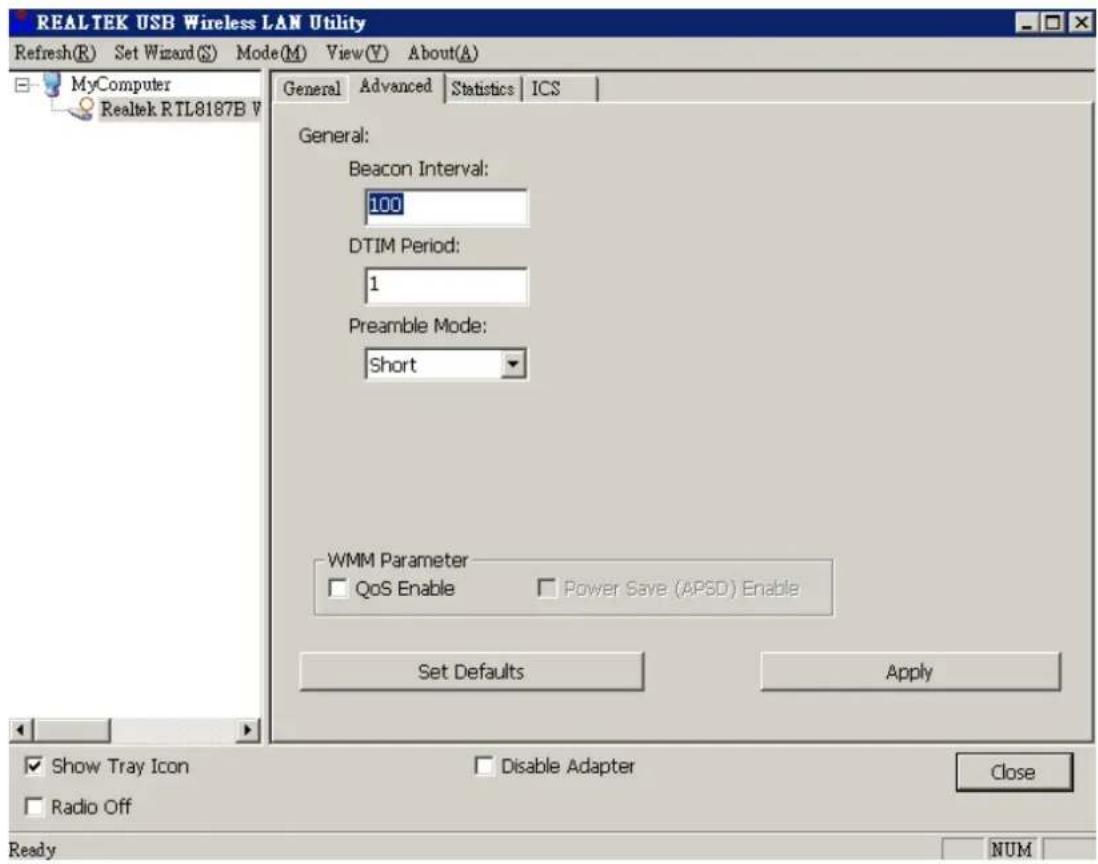Uncheck the Show Tray Icon checkbox

pos(34,766)
